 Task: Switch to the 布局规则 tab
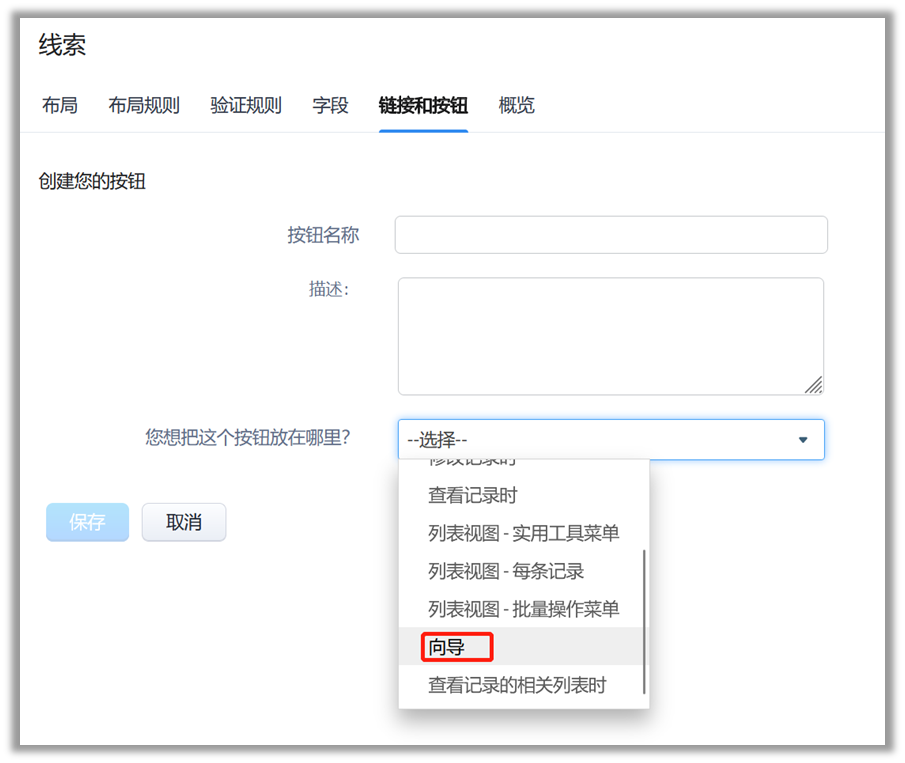pyautogui.click(x=144, y=105)
